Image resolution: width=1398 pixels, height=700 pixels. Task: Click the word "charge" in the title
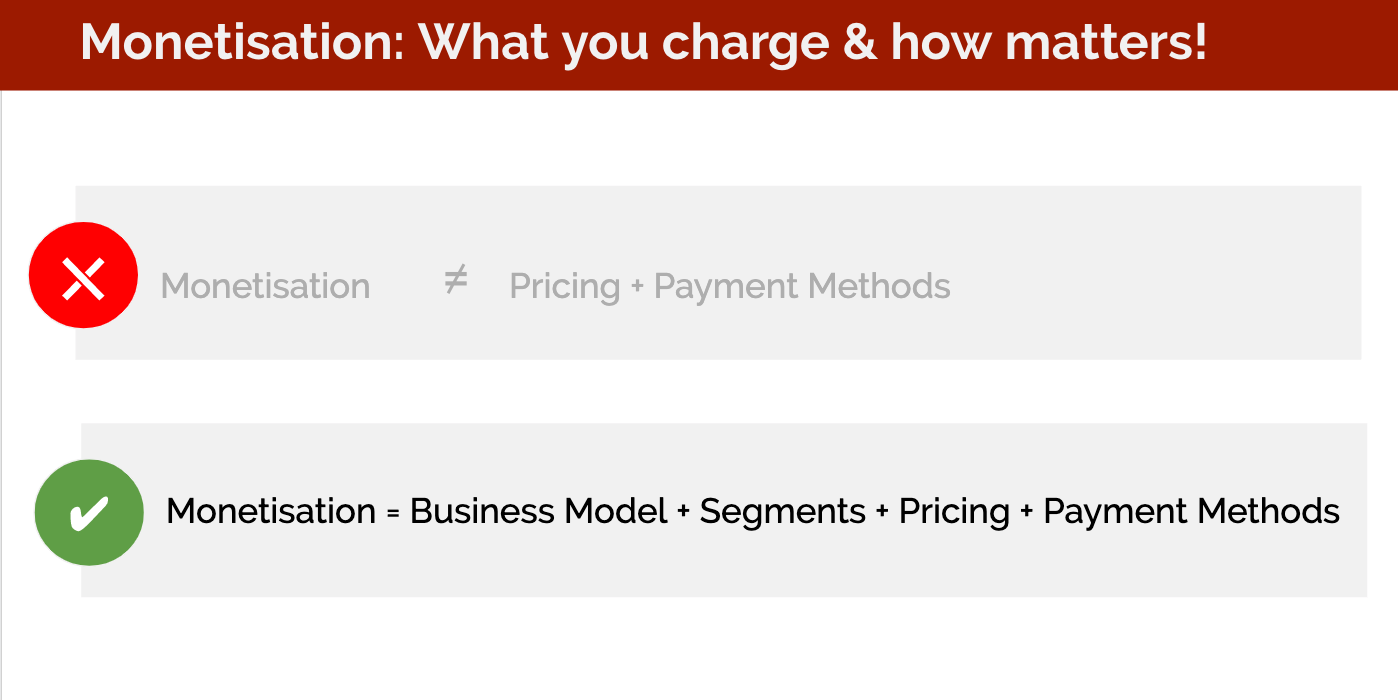[x=747, y=43]
